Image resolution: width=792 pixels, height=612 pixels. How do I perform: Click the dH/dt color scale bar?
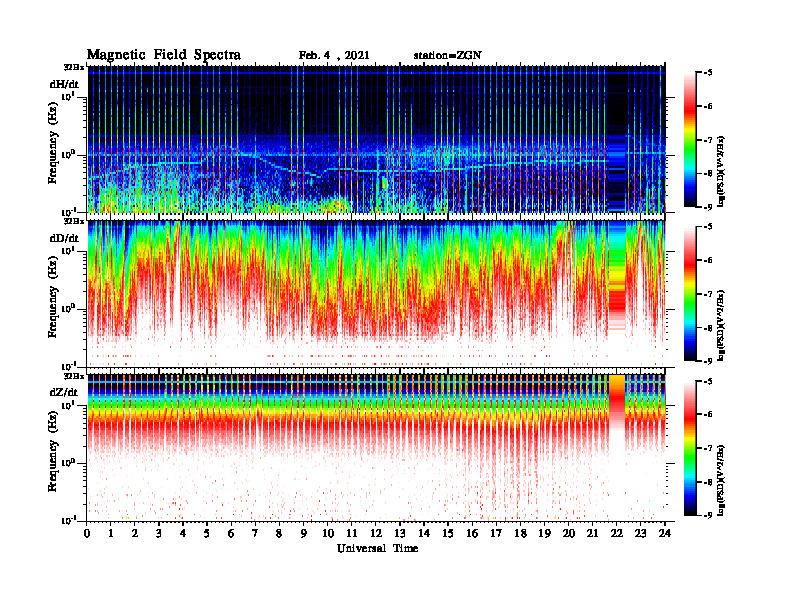tap(690, 140)
